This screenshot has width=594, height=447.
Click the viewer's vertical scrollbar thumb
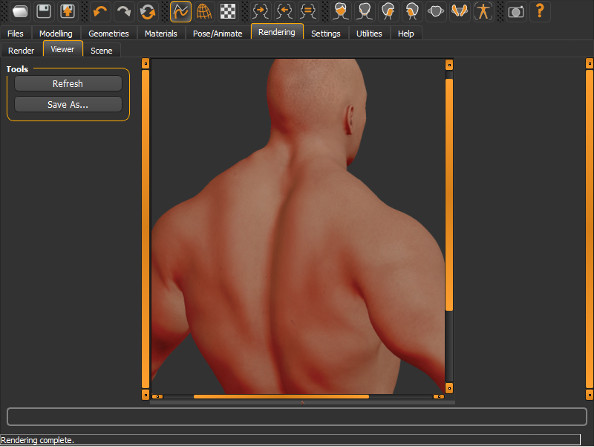[x=449, y=195]
